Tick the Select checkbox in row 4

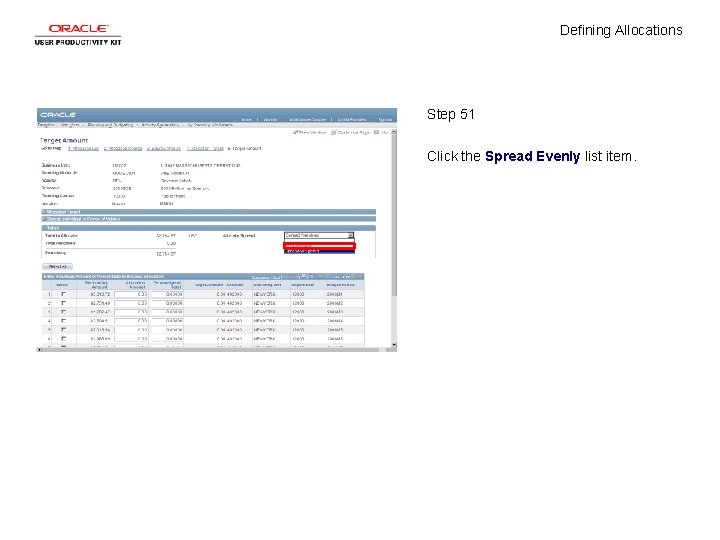point(63,321)
